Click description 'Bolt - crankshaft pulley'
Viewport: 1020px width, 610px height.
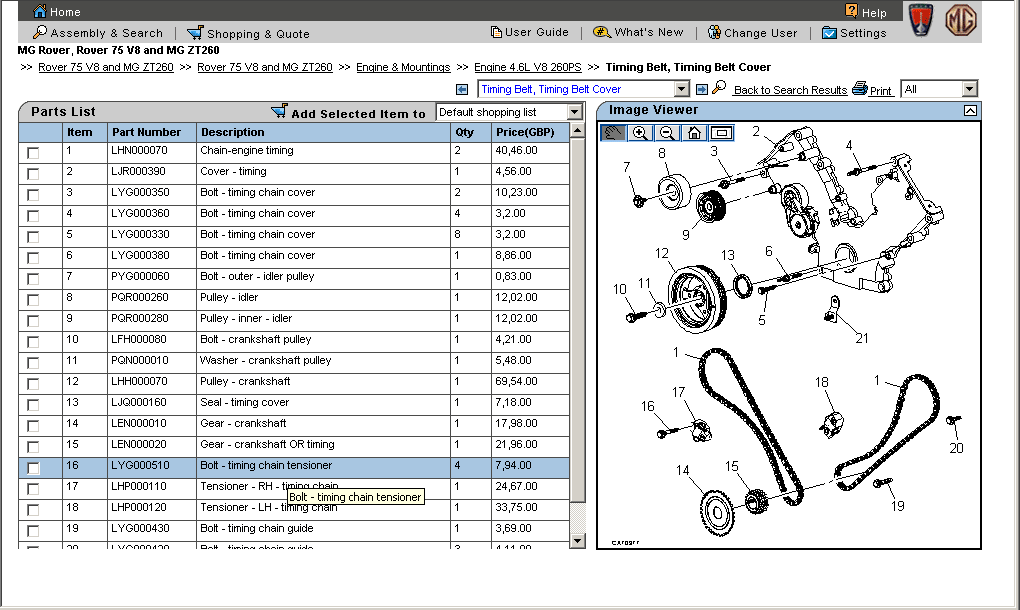tap(256, 339)
